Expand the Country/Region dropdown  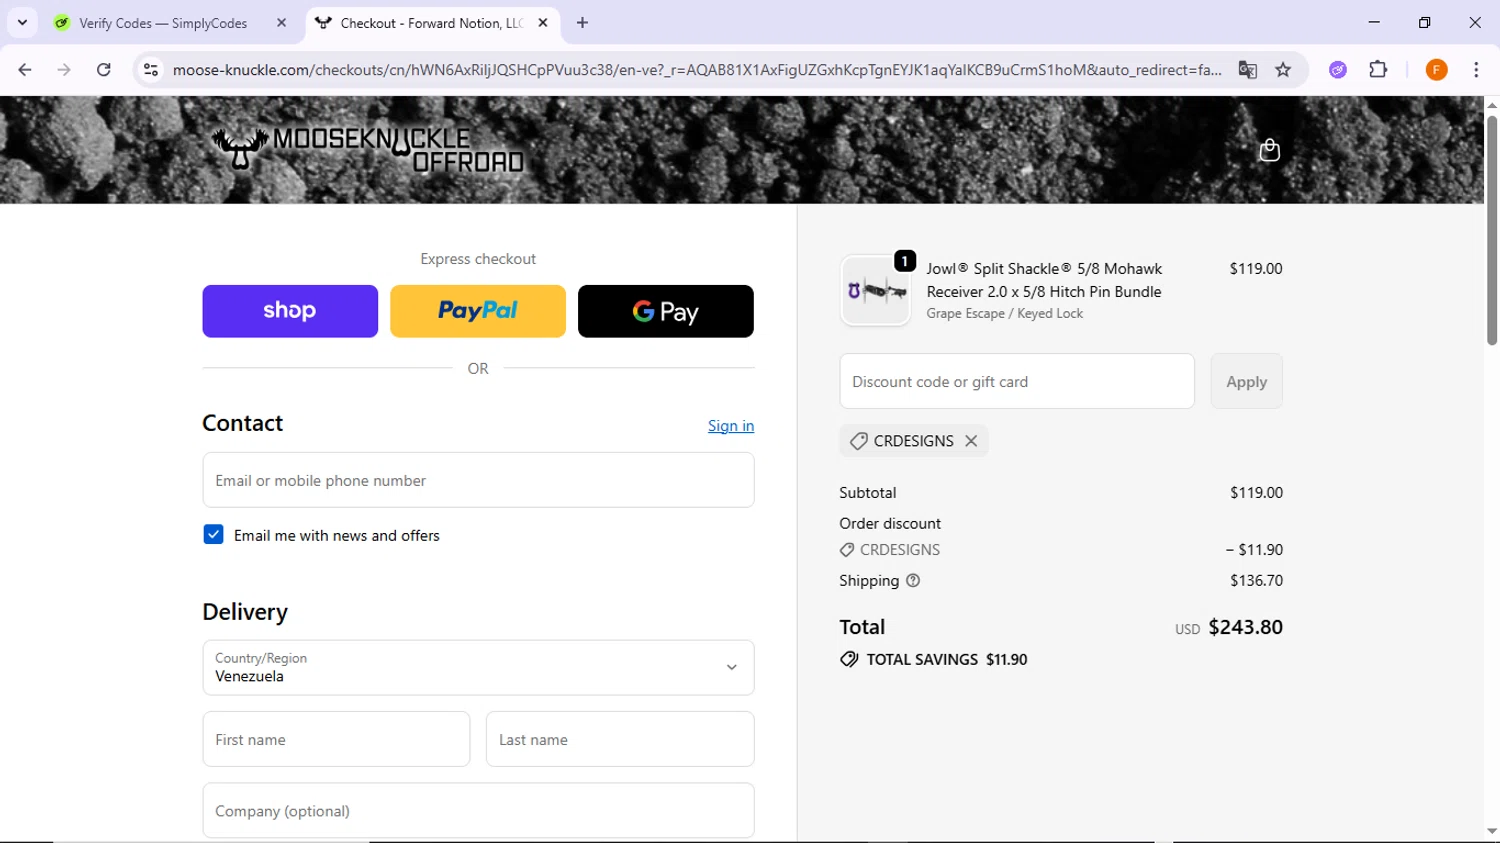(478, 668)
